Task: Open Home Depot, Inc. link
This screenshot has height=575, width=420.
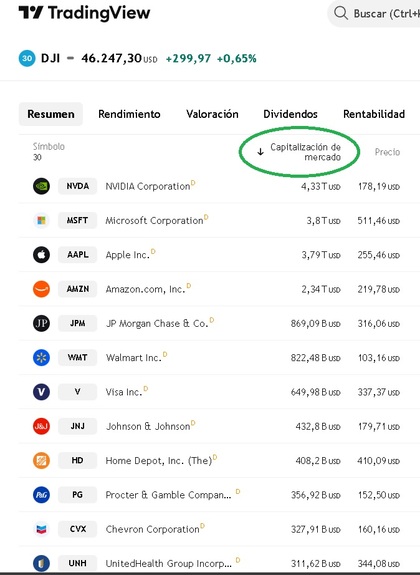Action: point(159,461)
